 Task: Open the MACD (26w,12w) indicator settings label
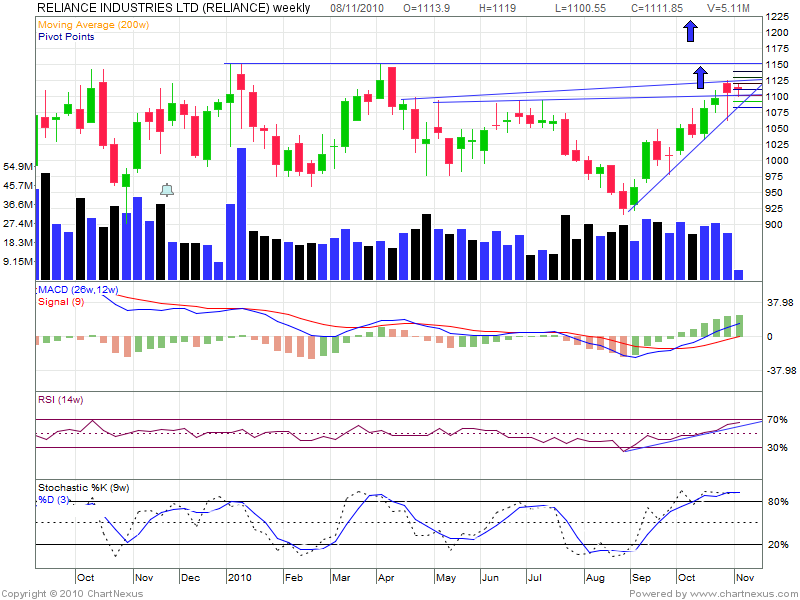(78, 290)
